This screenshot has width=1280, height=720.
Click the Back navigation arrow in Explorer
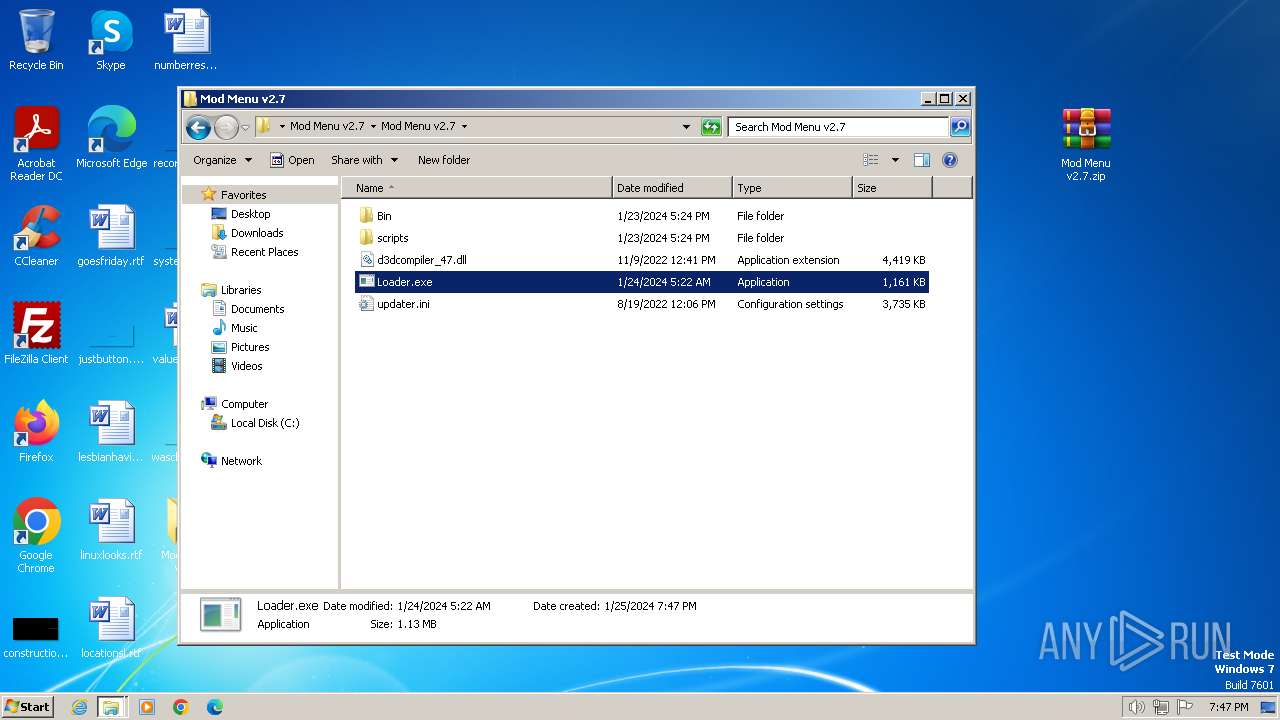[x=198, y=127]
